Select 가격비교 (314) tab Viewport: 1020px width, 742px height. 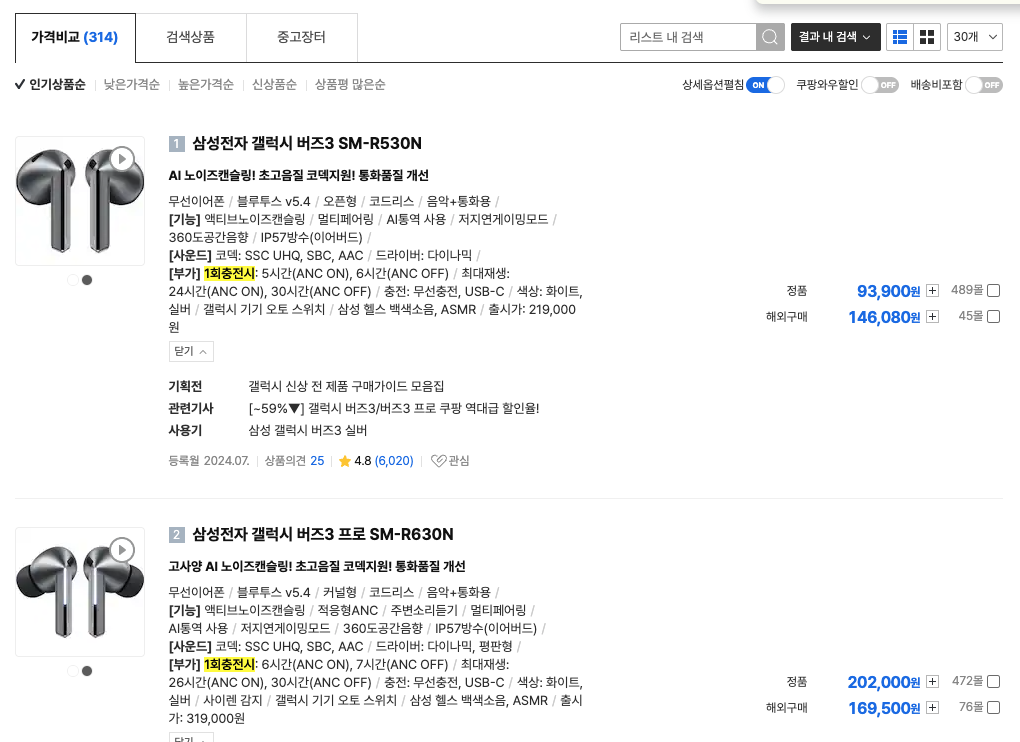(x=75, y=37)
